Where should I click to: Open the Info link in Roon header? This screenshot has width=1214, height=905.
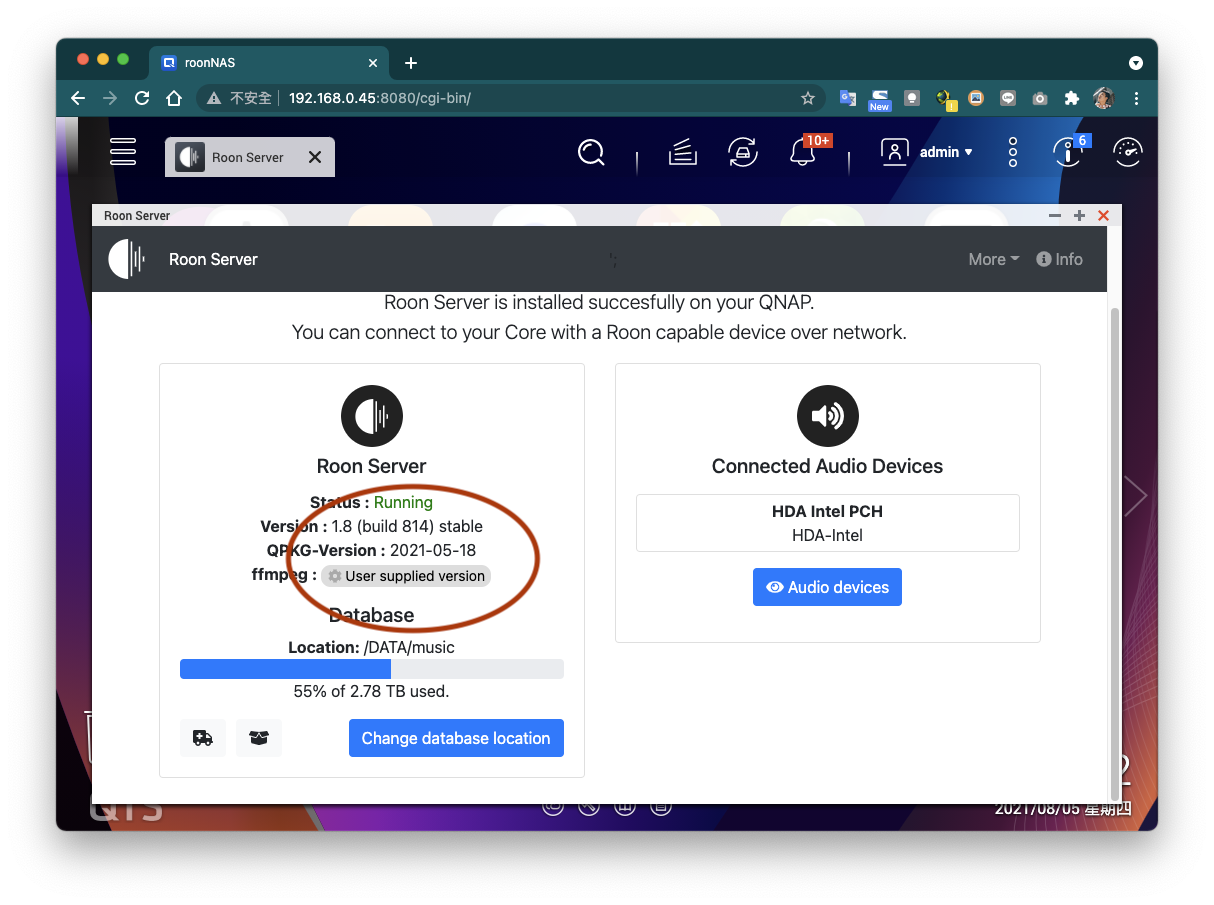click(x=1060, y=259)
